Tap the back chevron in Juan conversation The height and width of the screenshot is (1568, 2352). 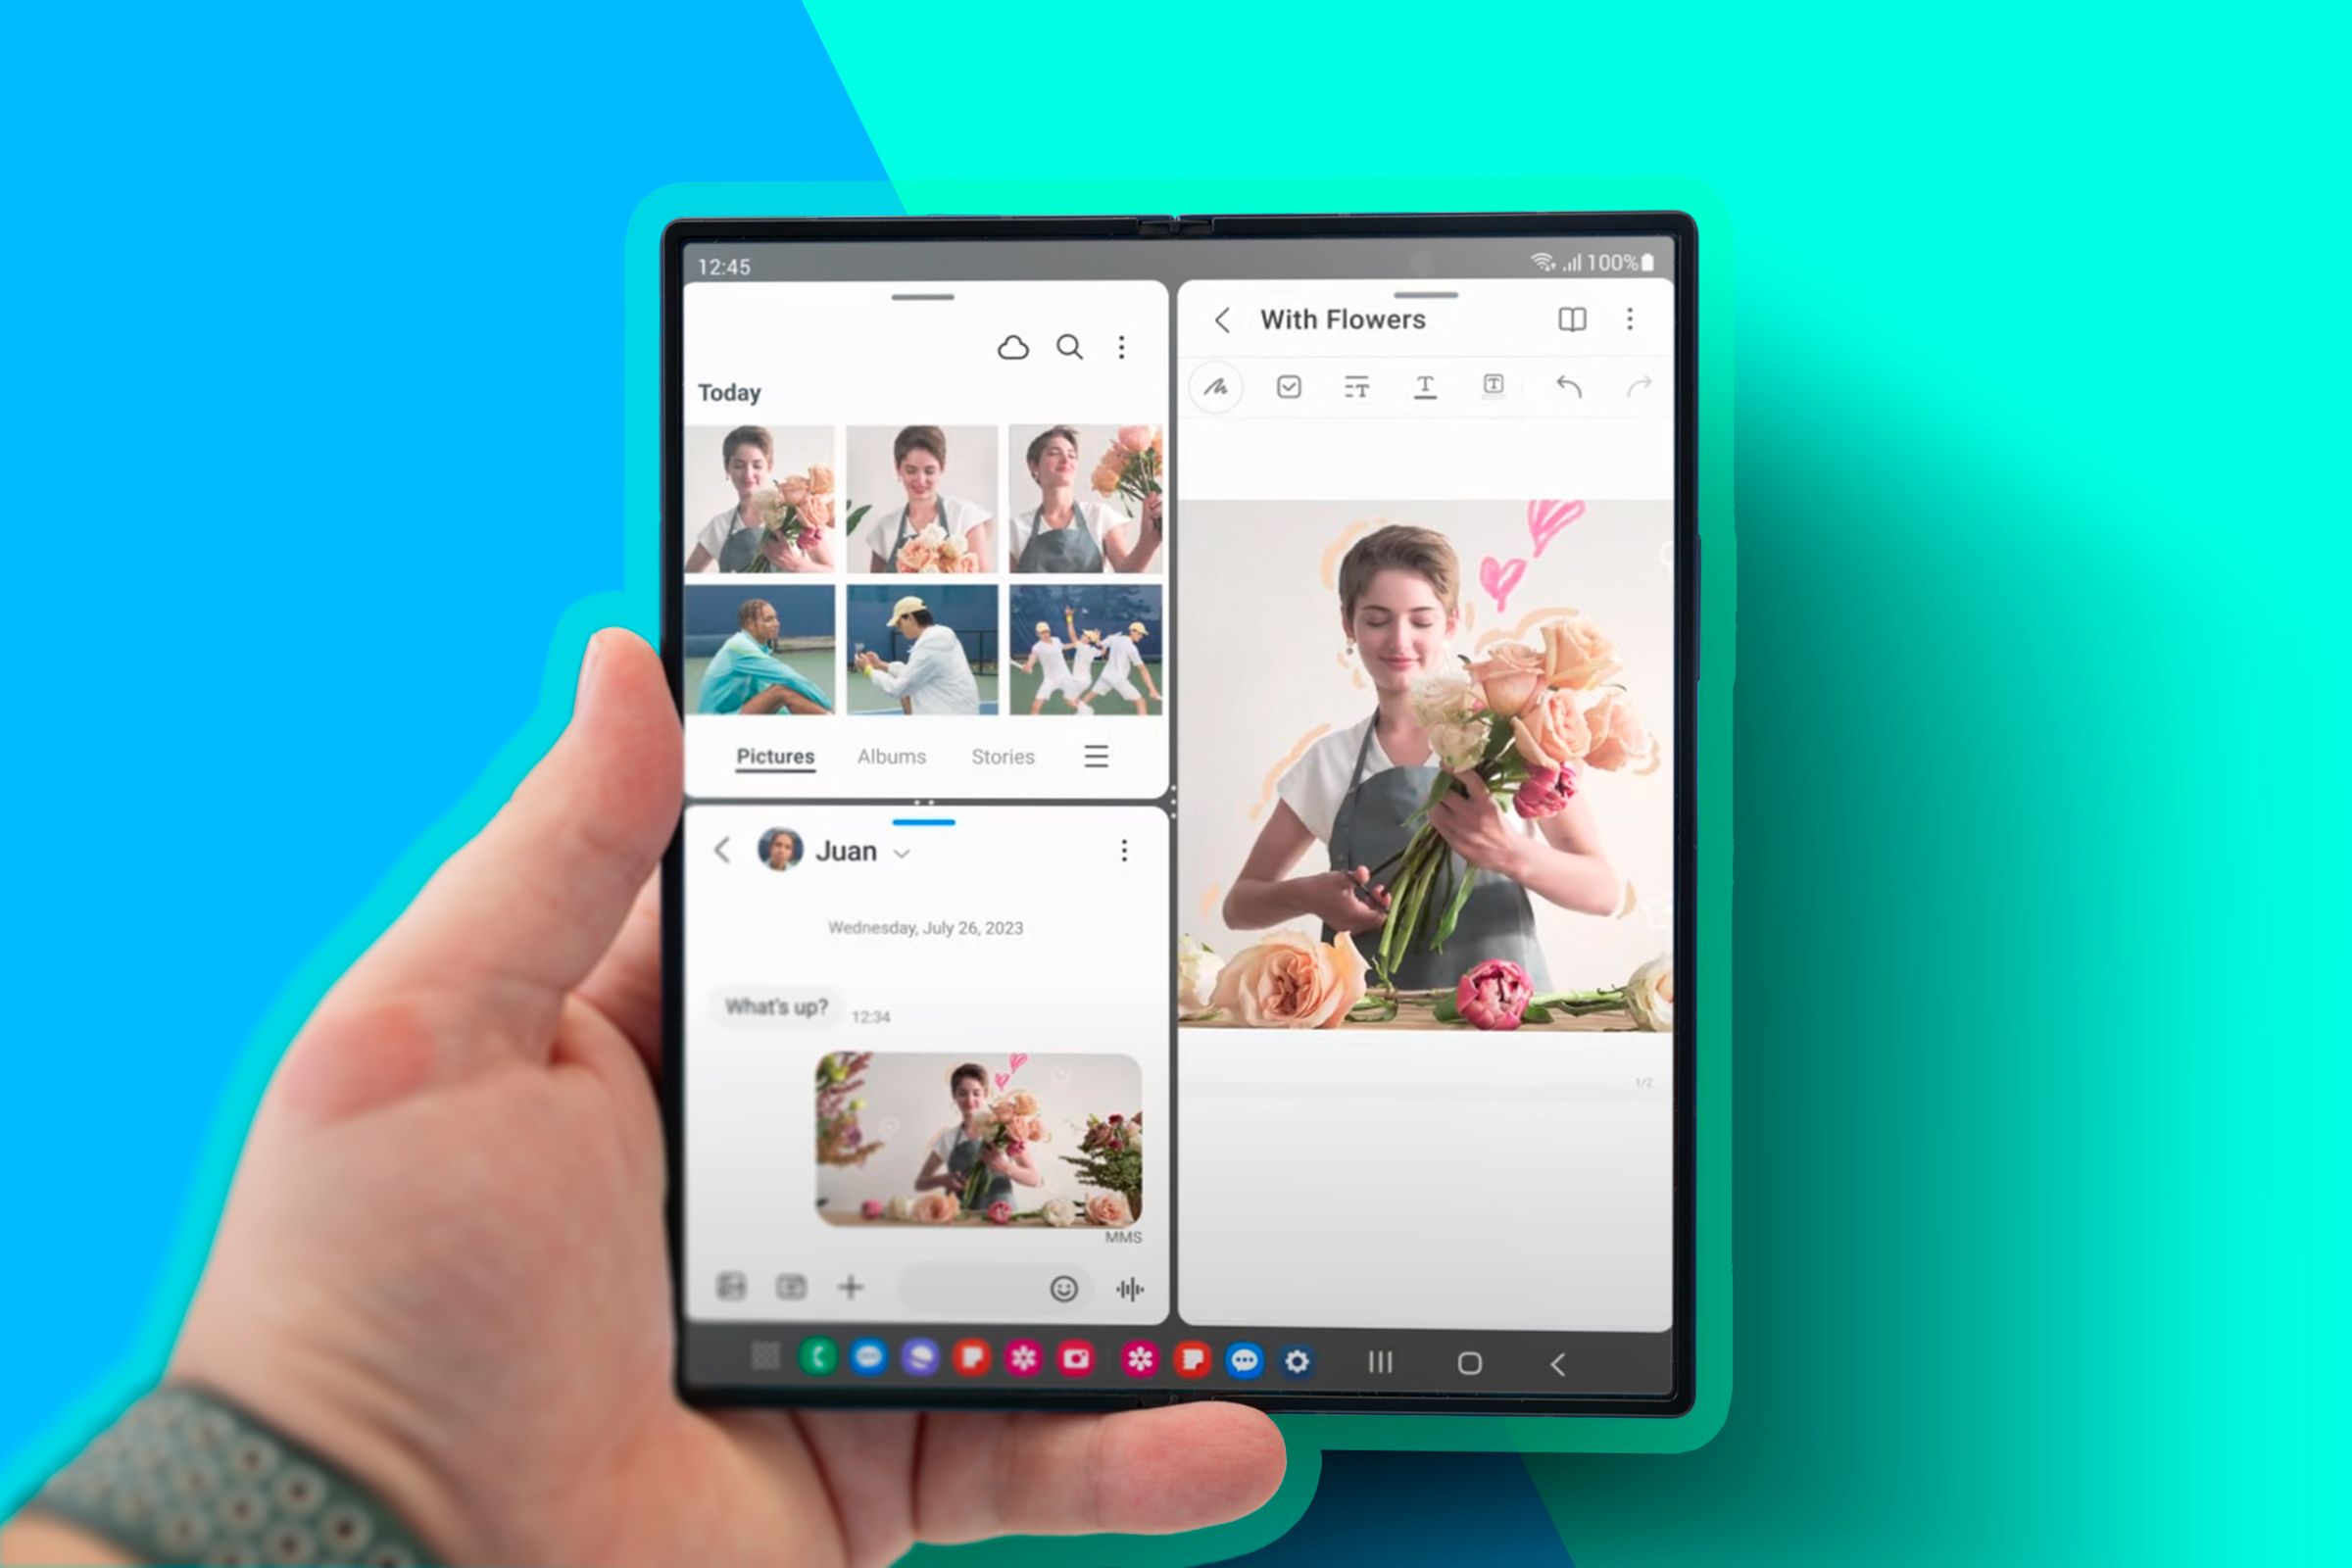coord(723,851)
